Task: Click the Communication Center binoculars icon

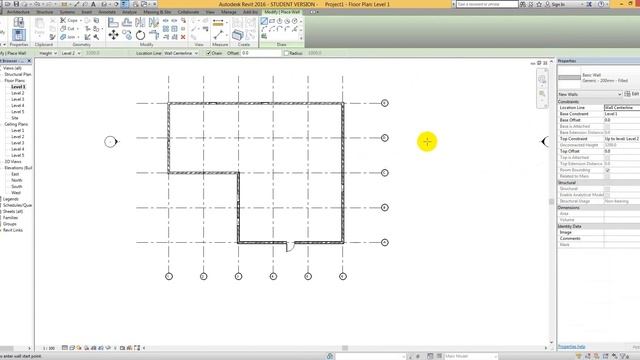Action: (522, 4)
